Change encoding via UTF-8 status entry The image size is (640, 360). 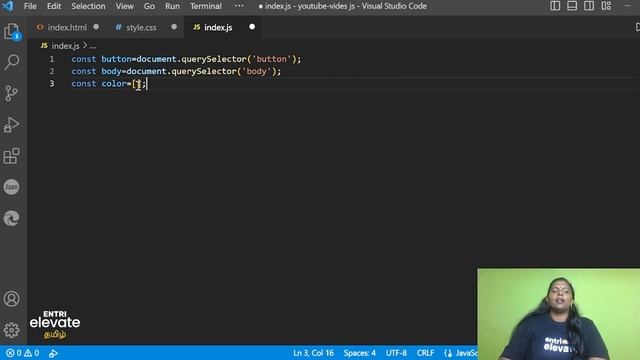coord(396,353)
